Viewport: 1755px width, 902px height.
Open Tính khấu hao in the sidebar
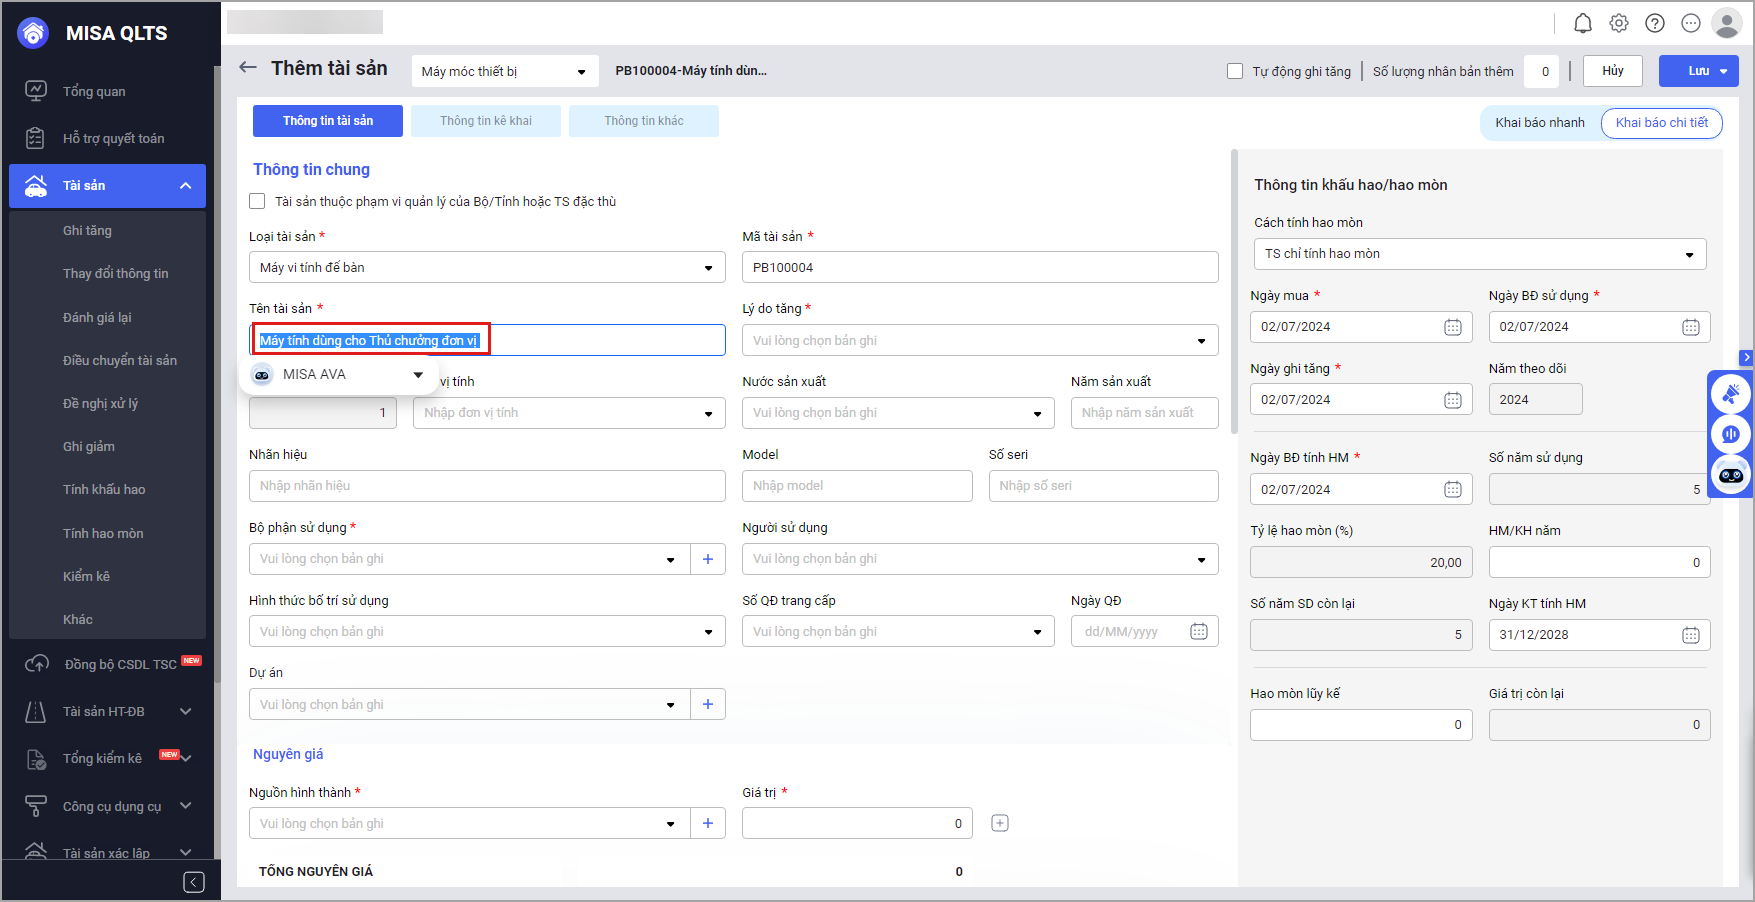(104, 490)
